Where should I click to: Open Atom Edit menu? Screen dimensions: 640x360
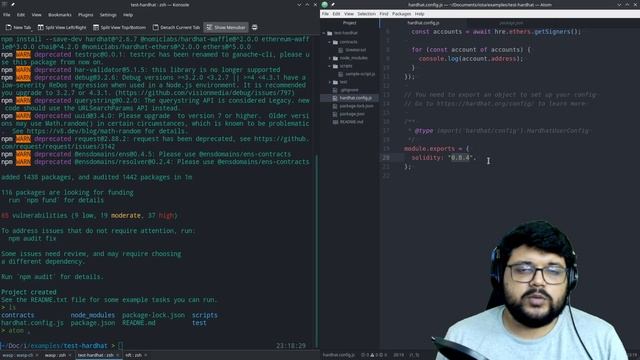coord(336,14)
